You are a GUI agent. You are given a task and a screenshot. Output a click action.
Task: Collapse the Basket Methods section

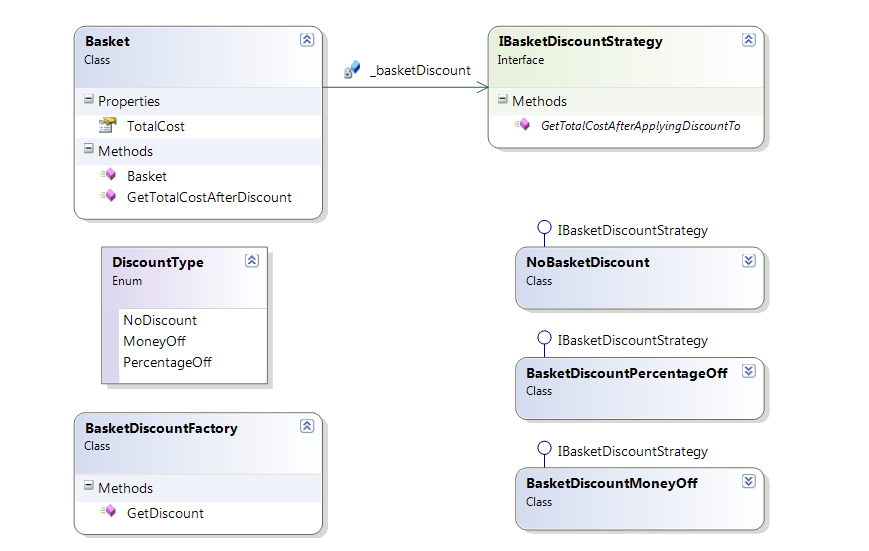tap(89, 151)
